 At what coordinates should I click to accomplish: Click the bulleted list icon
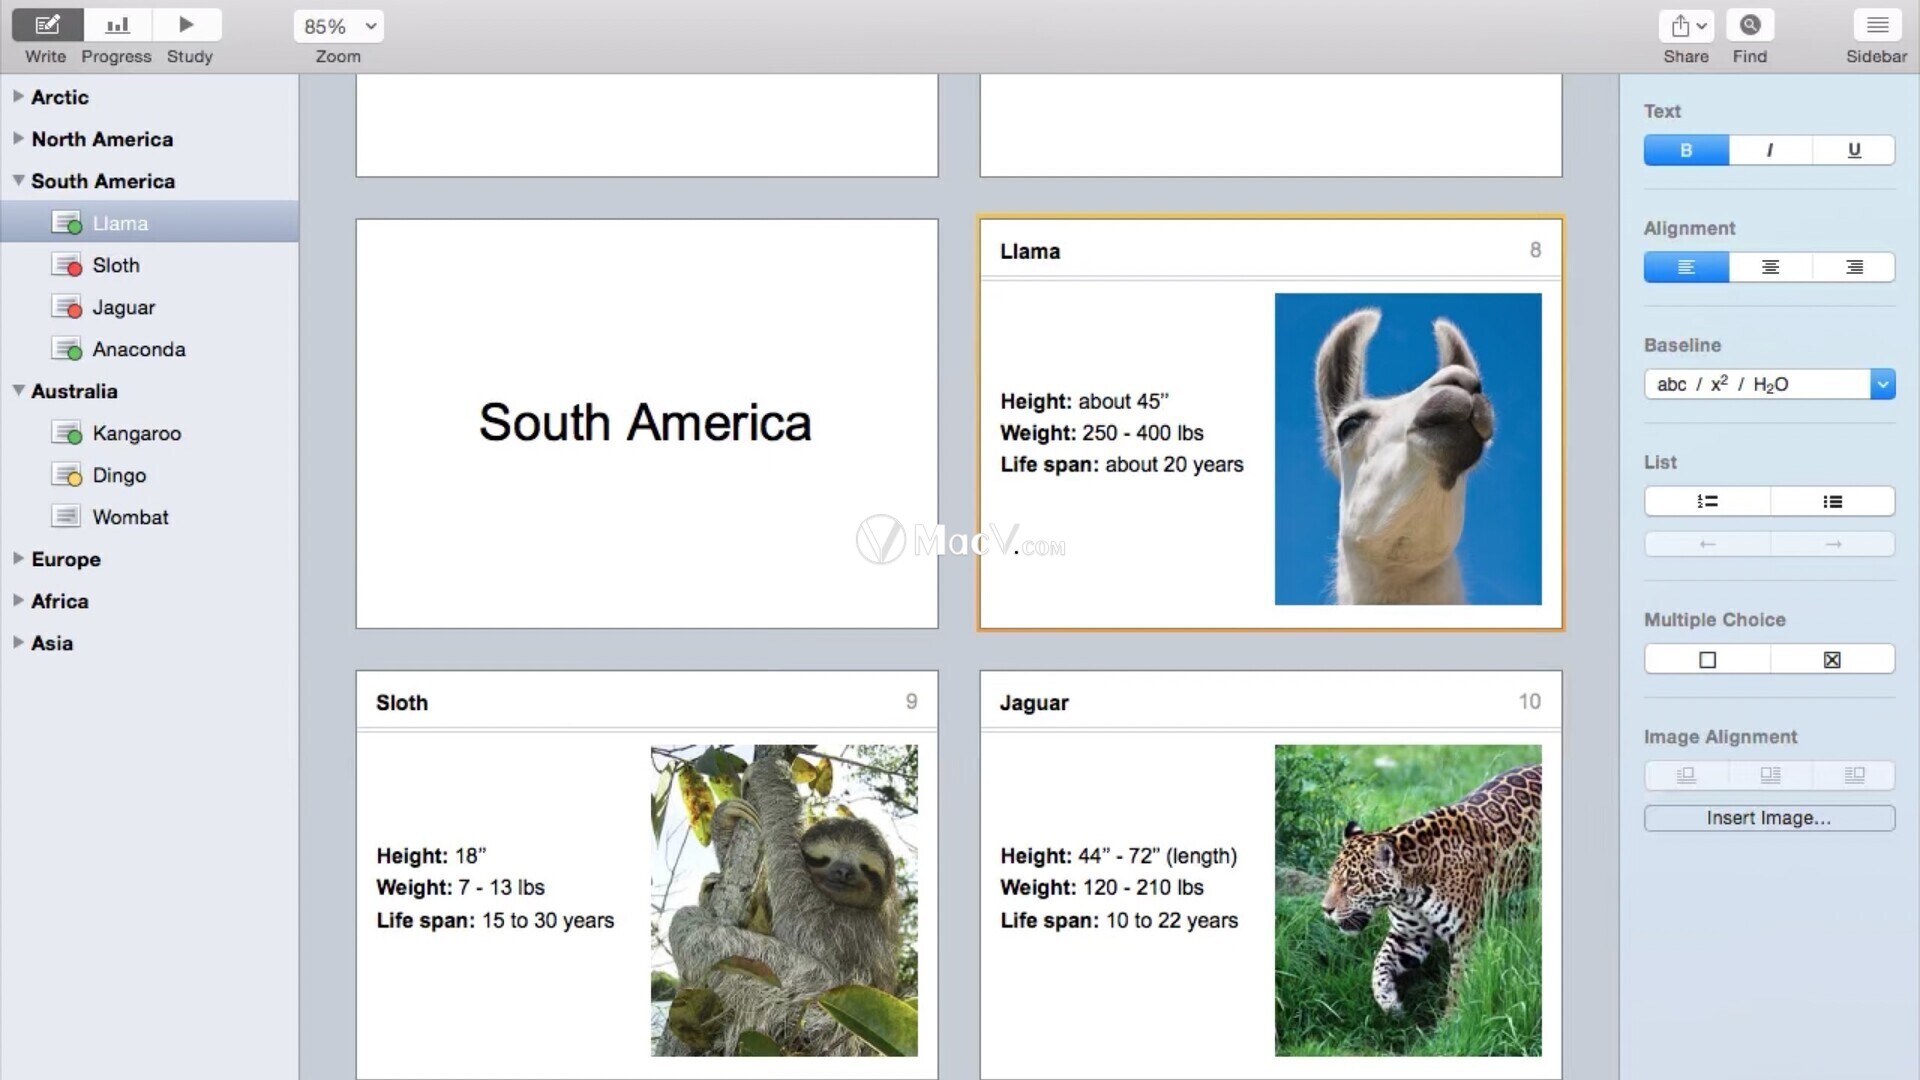(x=1832, y=500)
